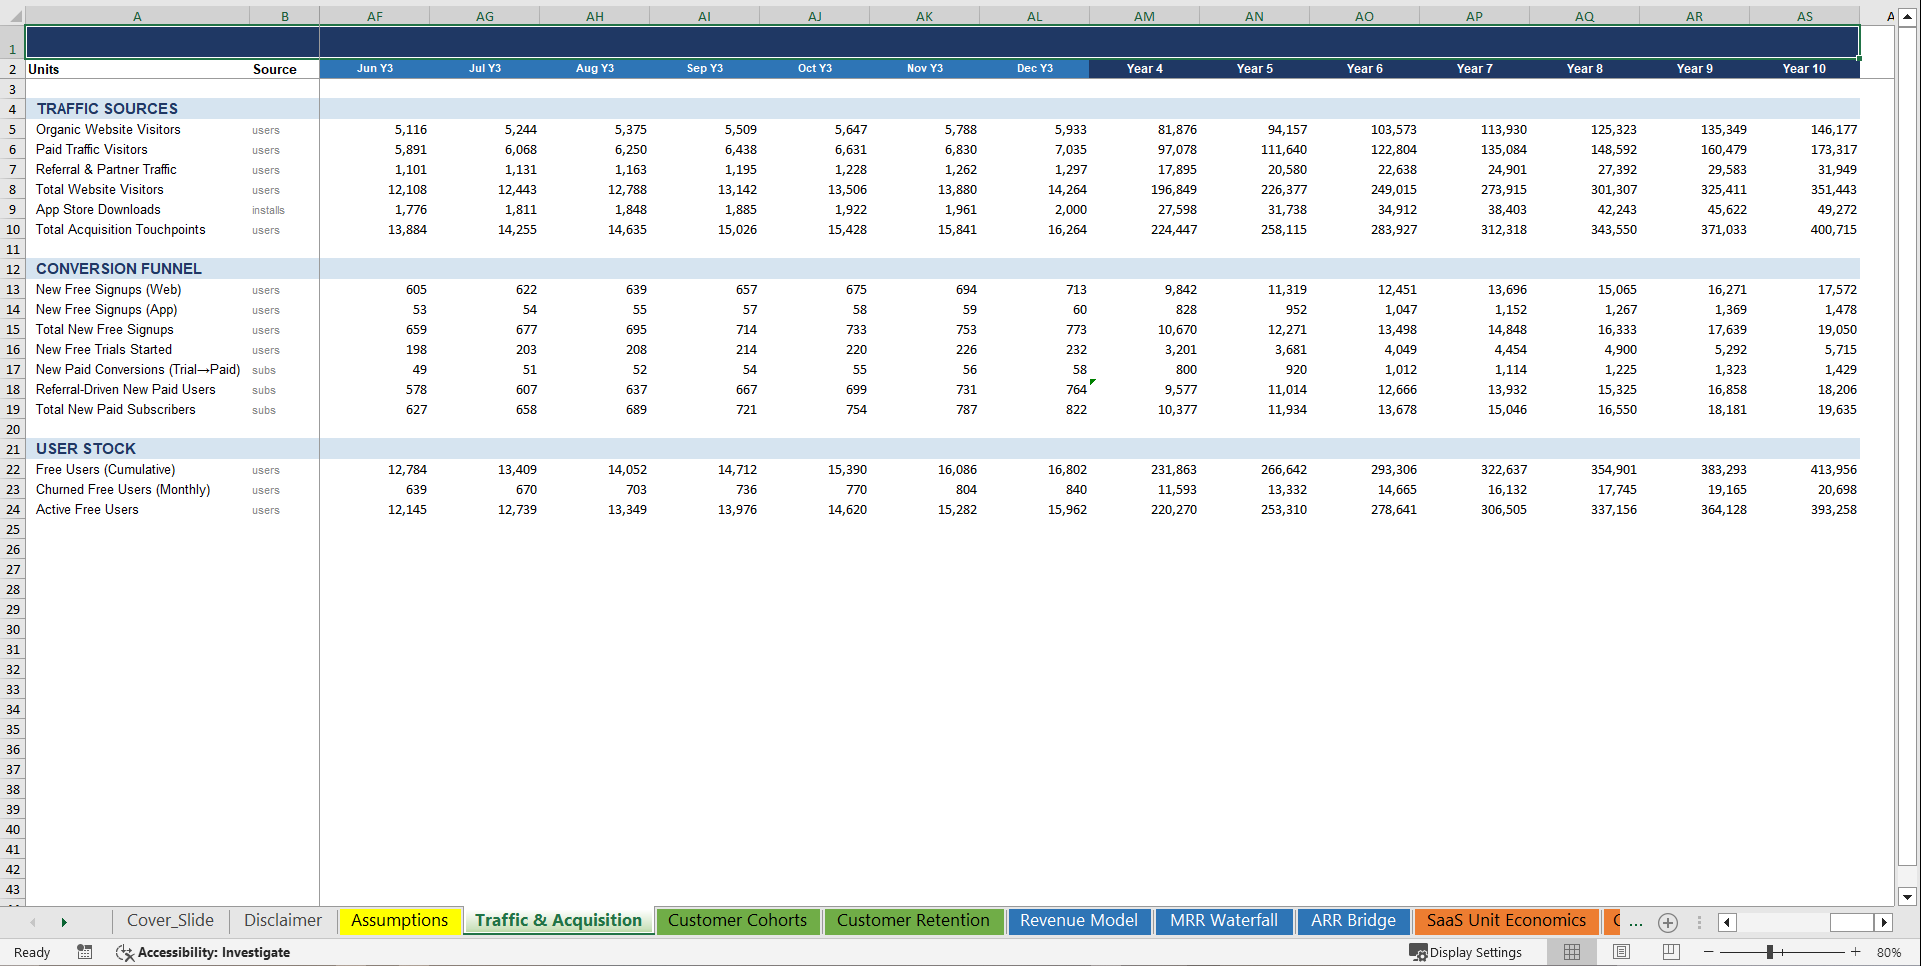Click the 80% zoom percentage label
Image resolution: width=1921 pixels, height=966 pixels.
pyautogui.click(x=1890, y=952)
